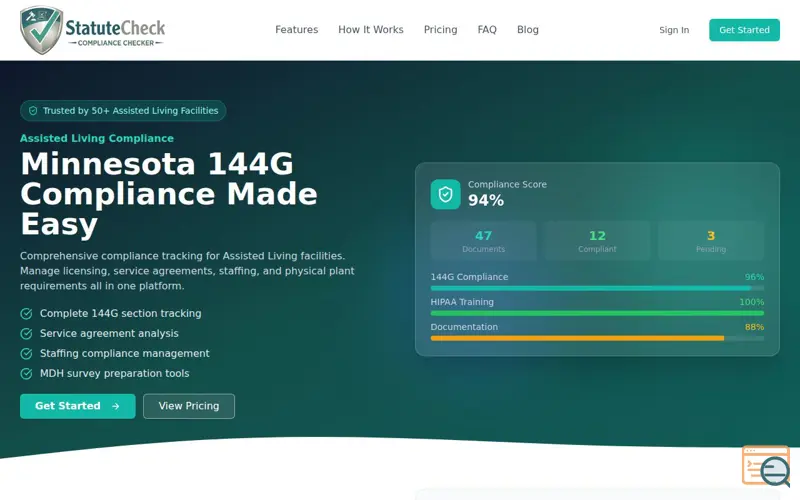Click the floating page inspector icon
This screenshot has width=800, height=500.
point(766,466)
